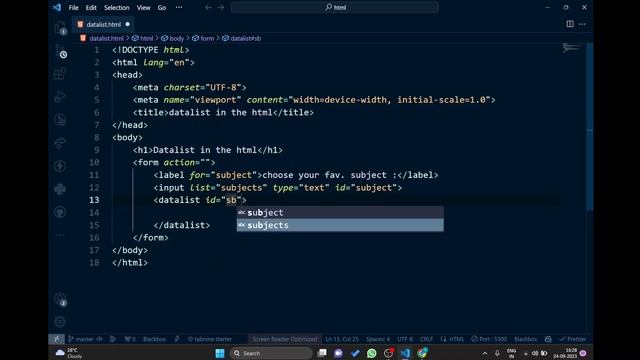Viewport: 640px width, 360px height.
Task: Toggle Screen Reader Optimized status
Action: coord(284,339)
